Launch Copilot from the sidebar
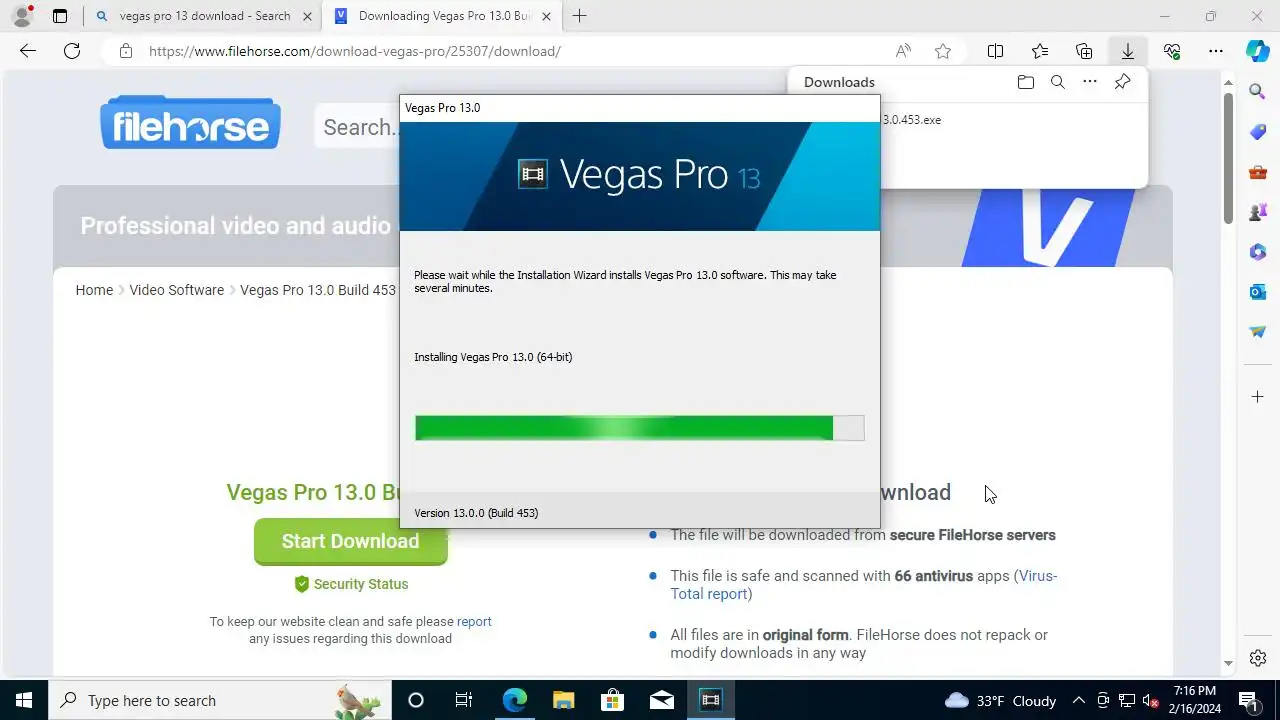The height and width of the screenshot is (720, 1280). coord(1258,51)
